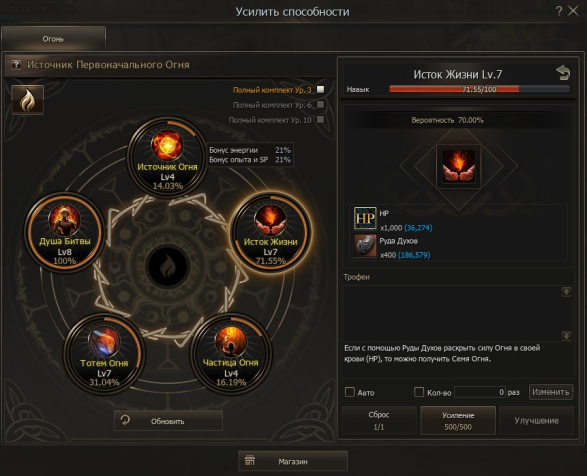Click the back arrow in skill panel

coord(563,73)
